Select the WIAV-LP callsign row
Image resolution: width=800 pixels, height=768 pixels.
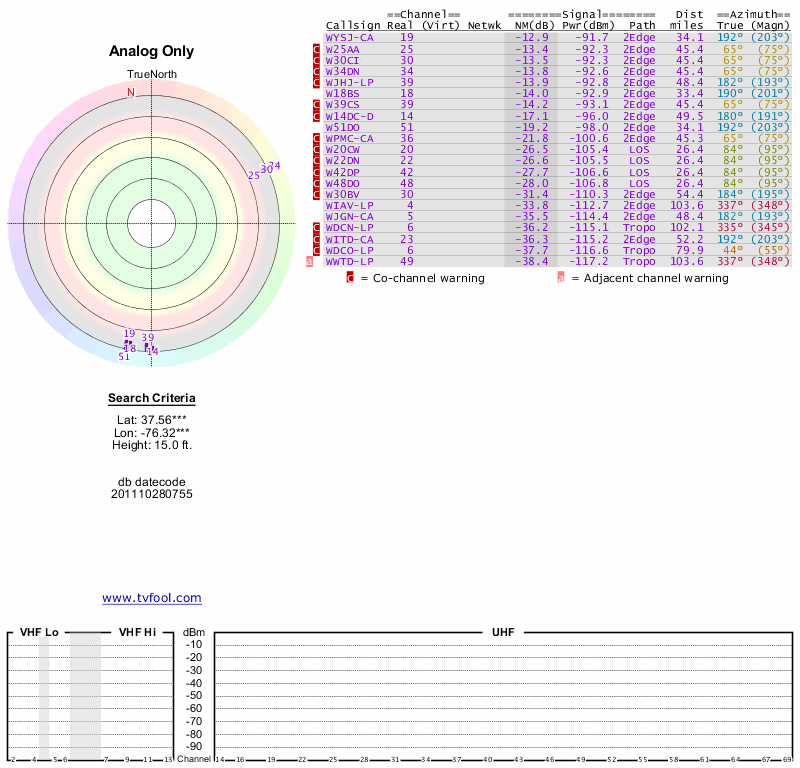pos(348,205)
